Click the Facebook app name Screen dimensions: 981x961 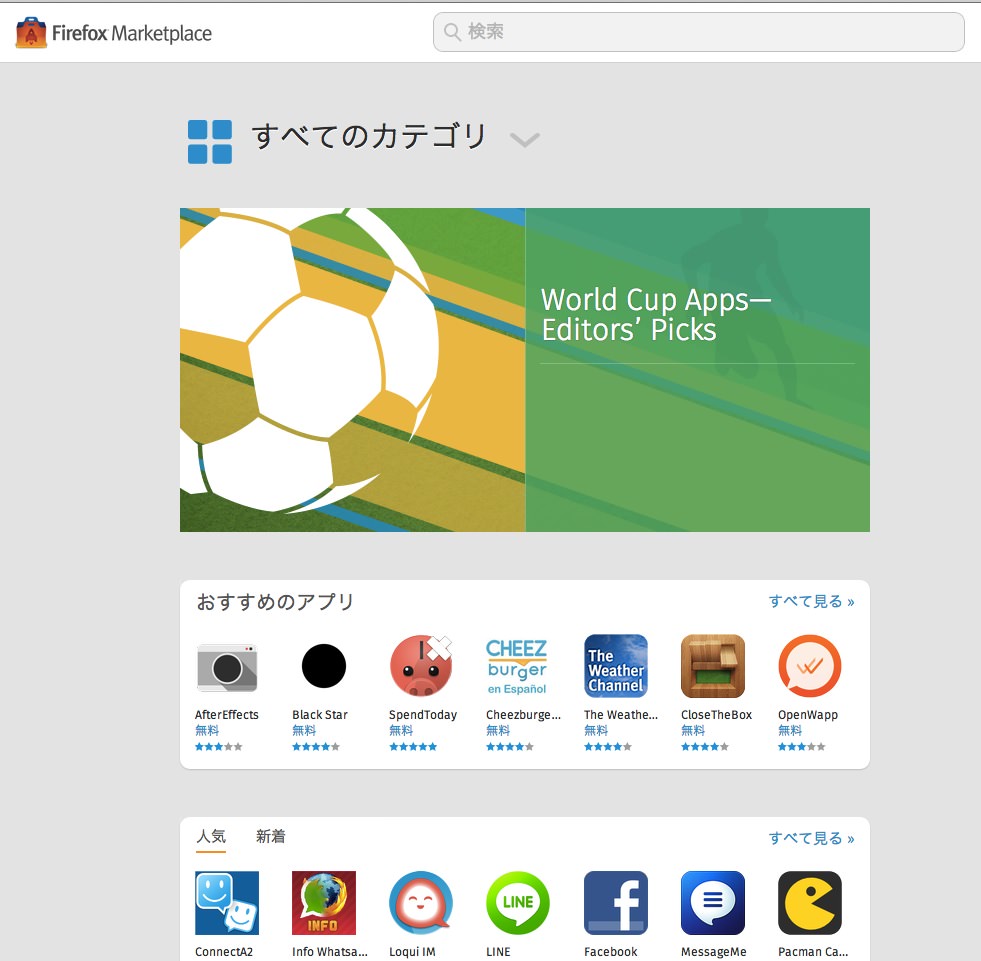(611, 952)
